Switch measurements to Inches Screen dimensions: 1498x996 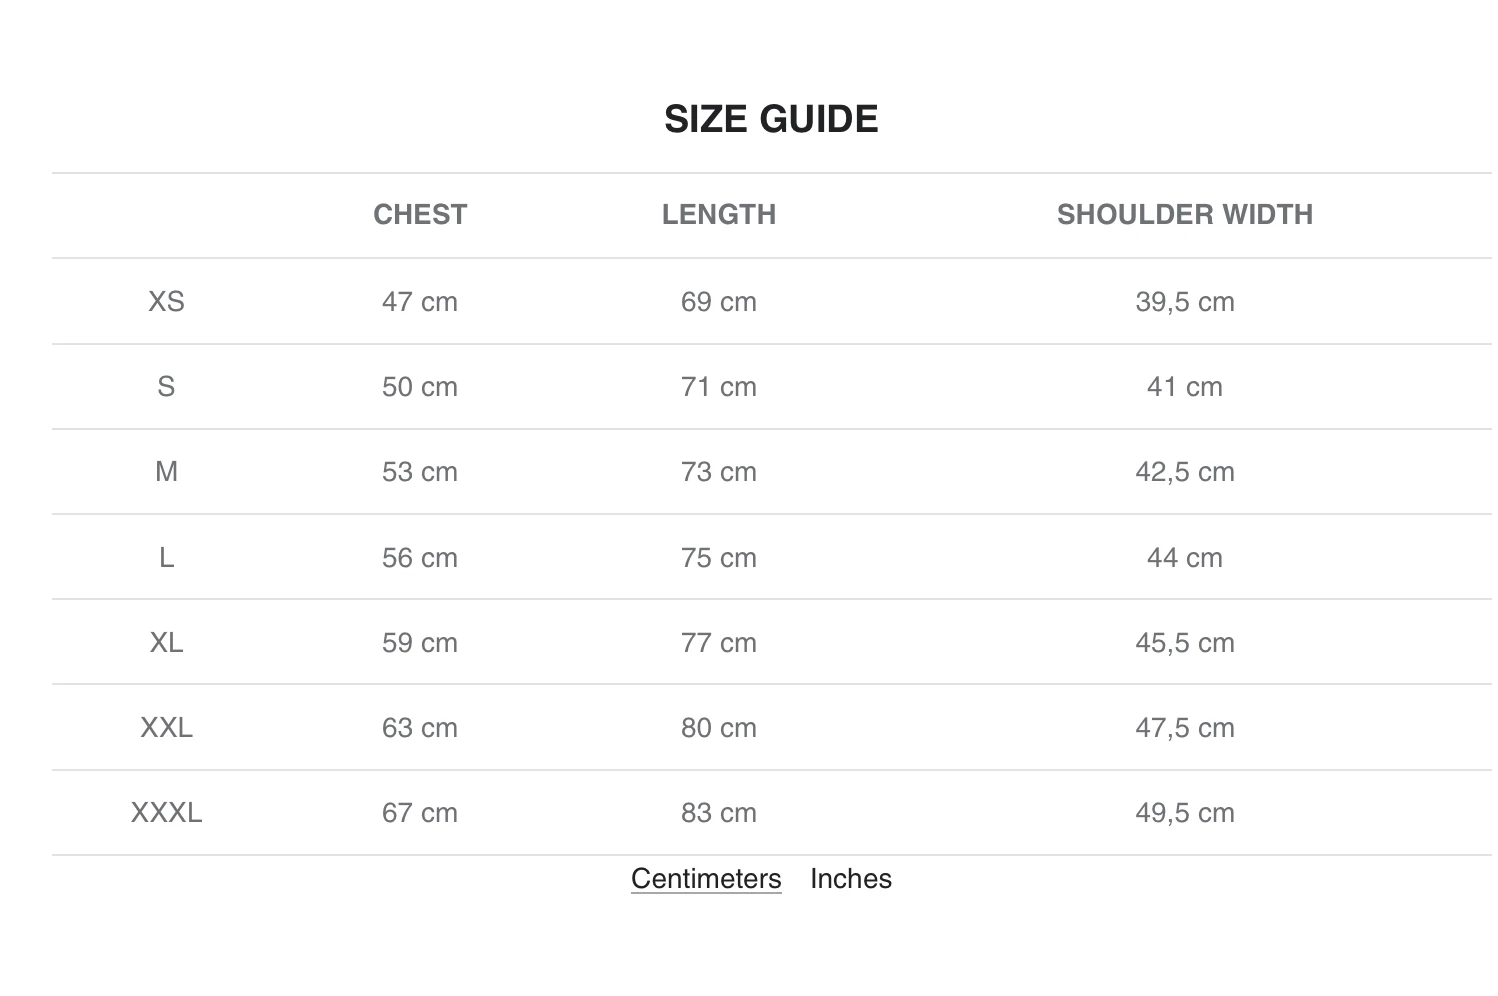point(850,878)
